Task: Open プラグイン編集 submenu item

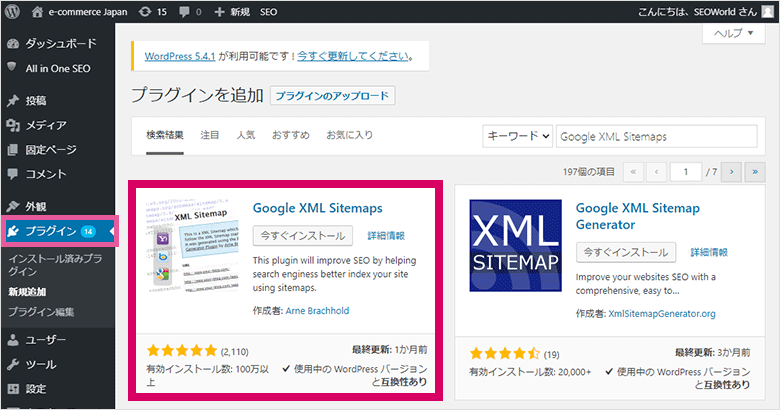Action: pos(41,312)
